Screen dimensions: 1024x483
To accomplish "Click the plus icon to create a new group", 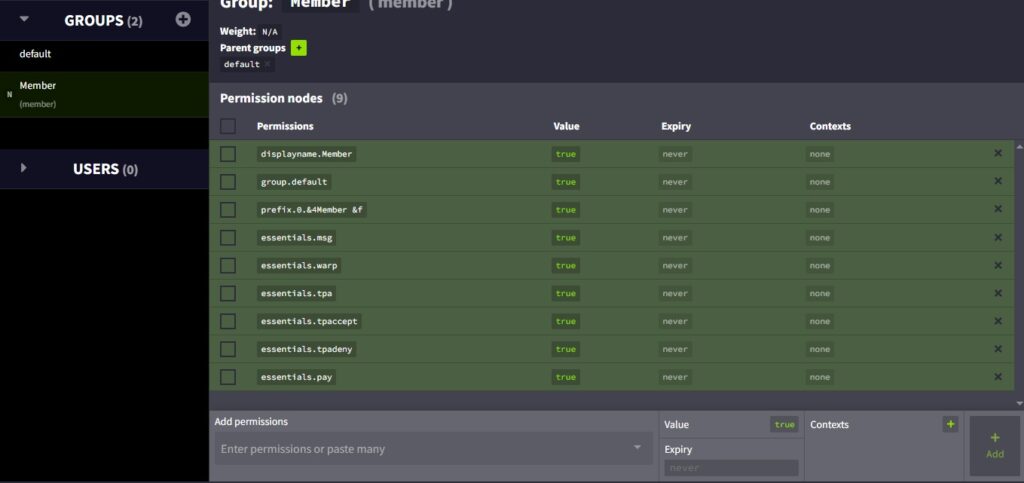I will point(182,19).
